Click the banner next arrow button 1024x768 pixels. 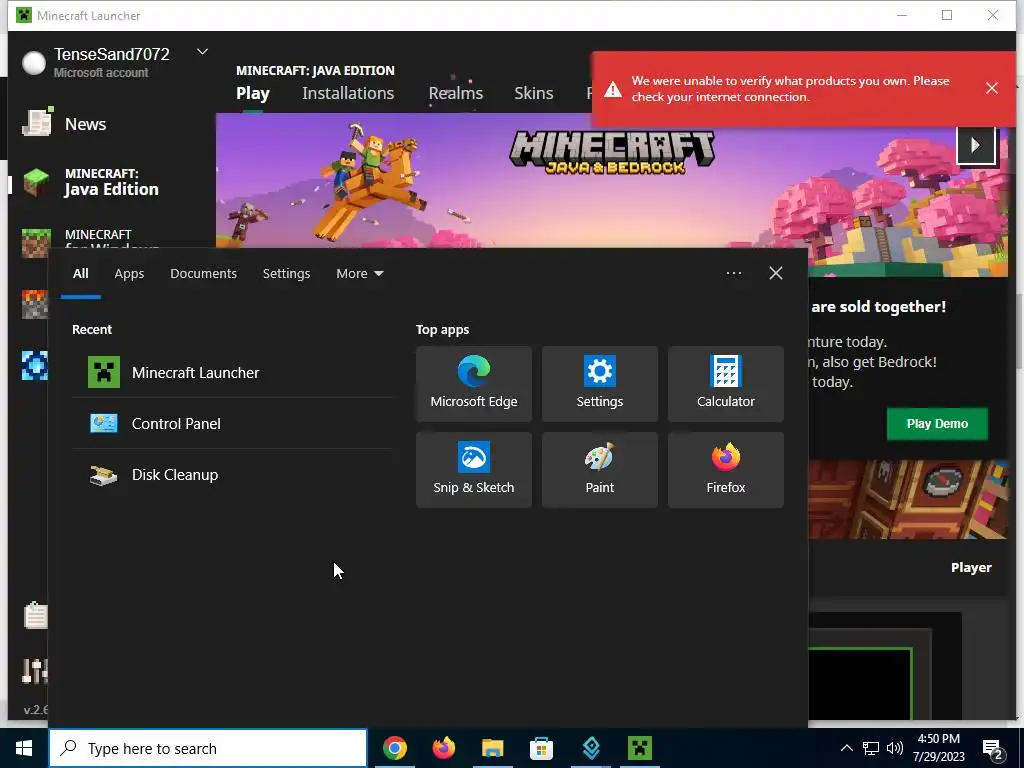pyautogui.click(x=976, y=145)
